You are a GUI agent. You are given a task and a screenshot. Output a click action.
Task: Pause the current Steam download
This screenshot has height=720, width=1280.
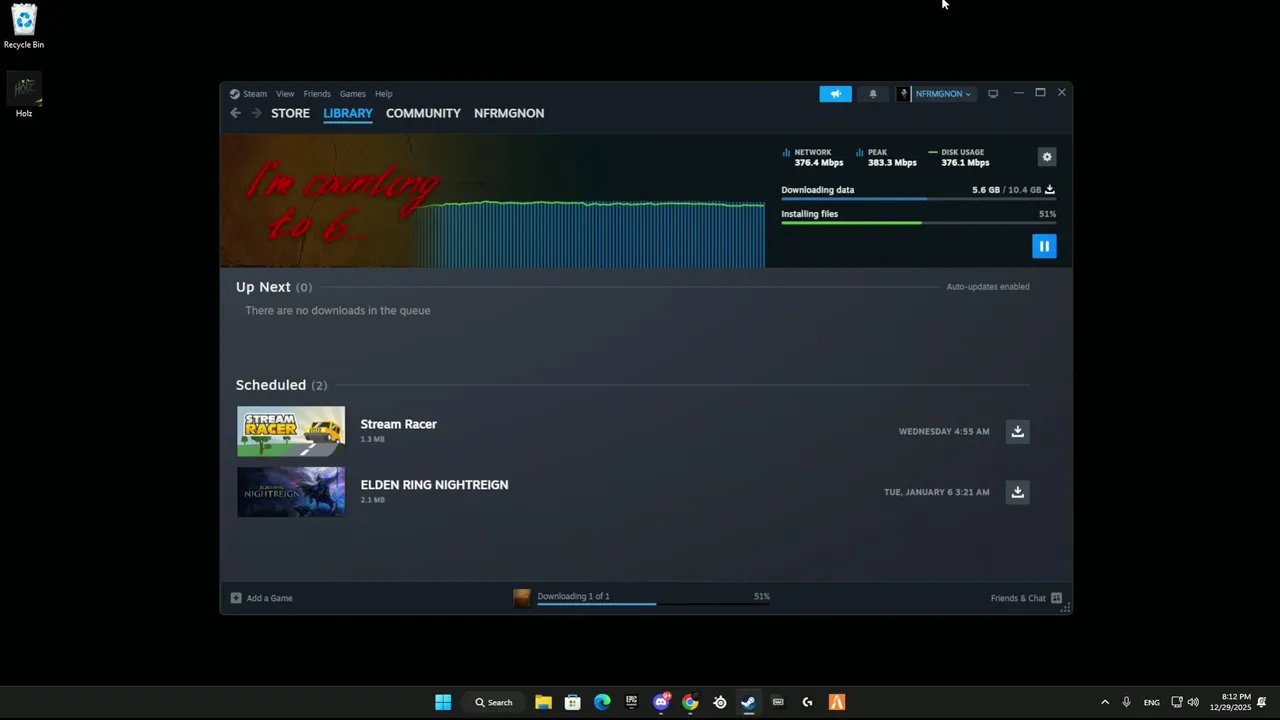[1044, 246]
